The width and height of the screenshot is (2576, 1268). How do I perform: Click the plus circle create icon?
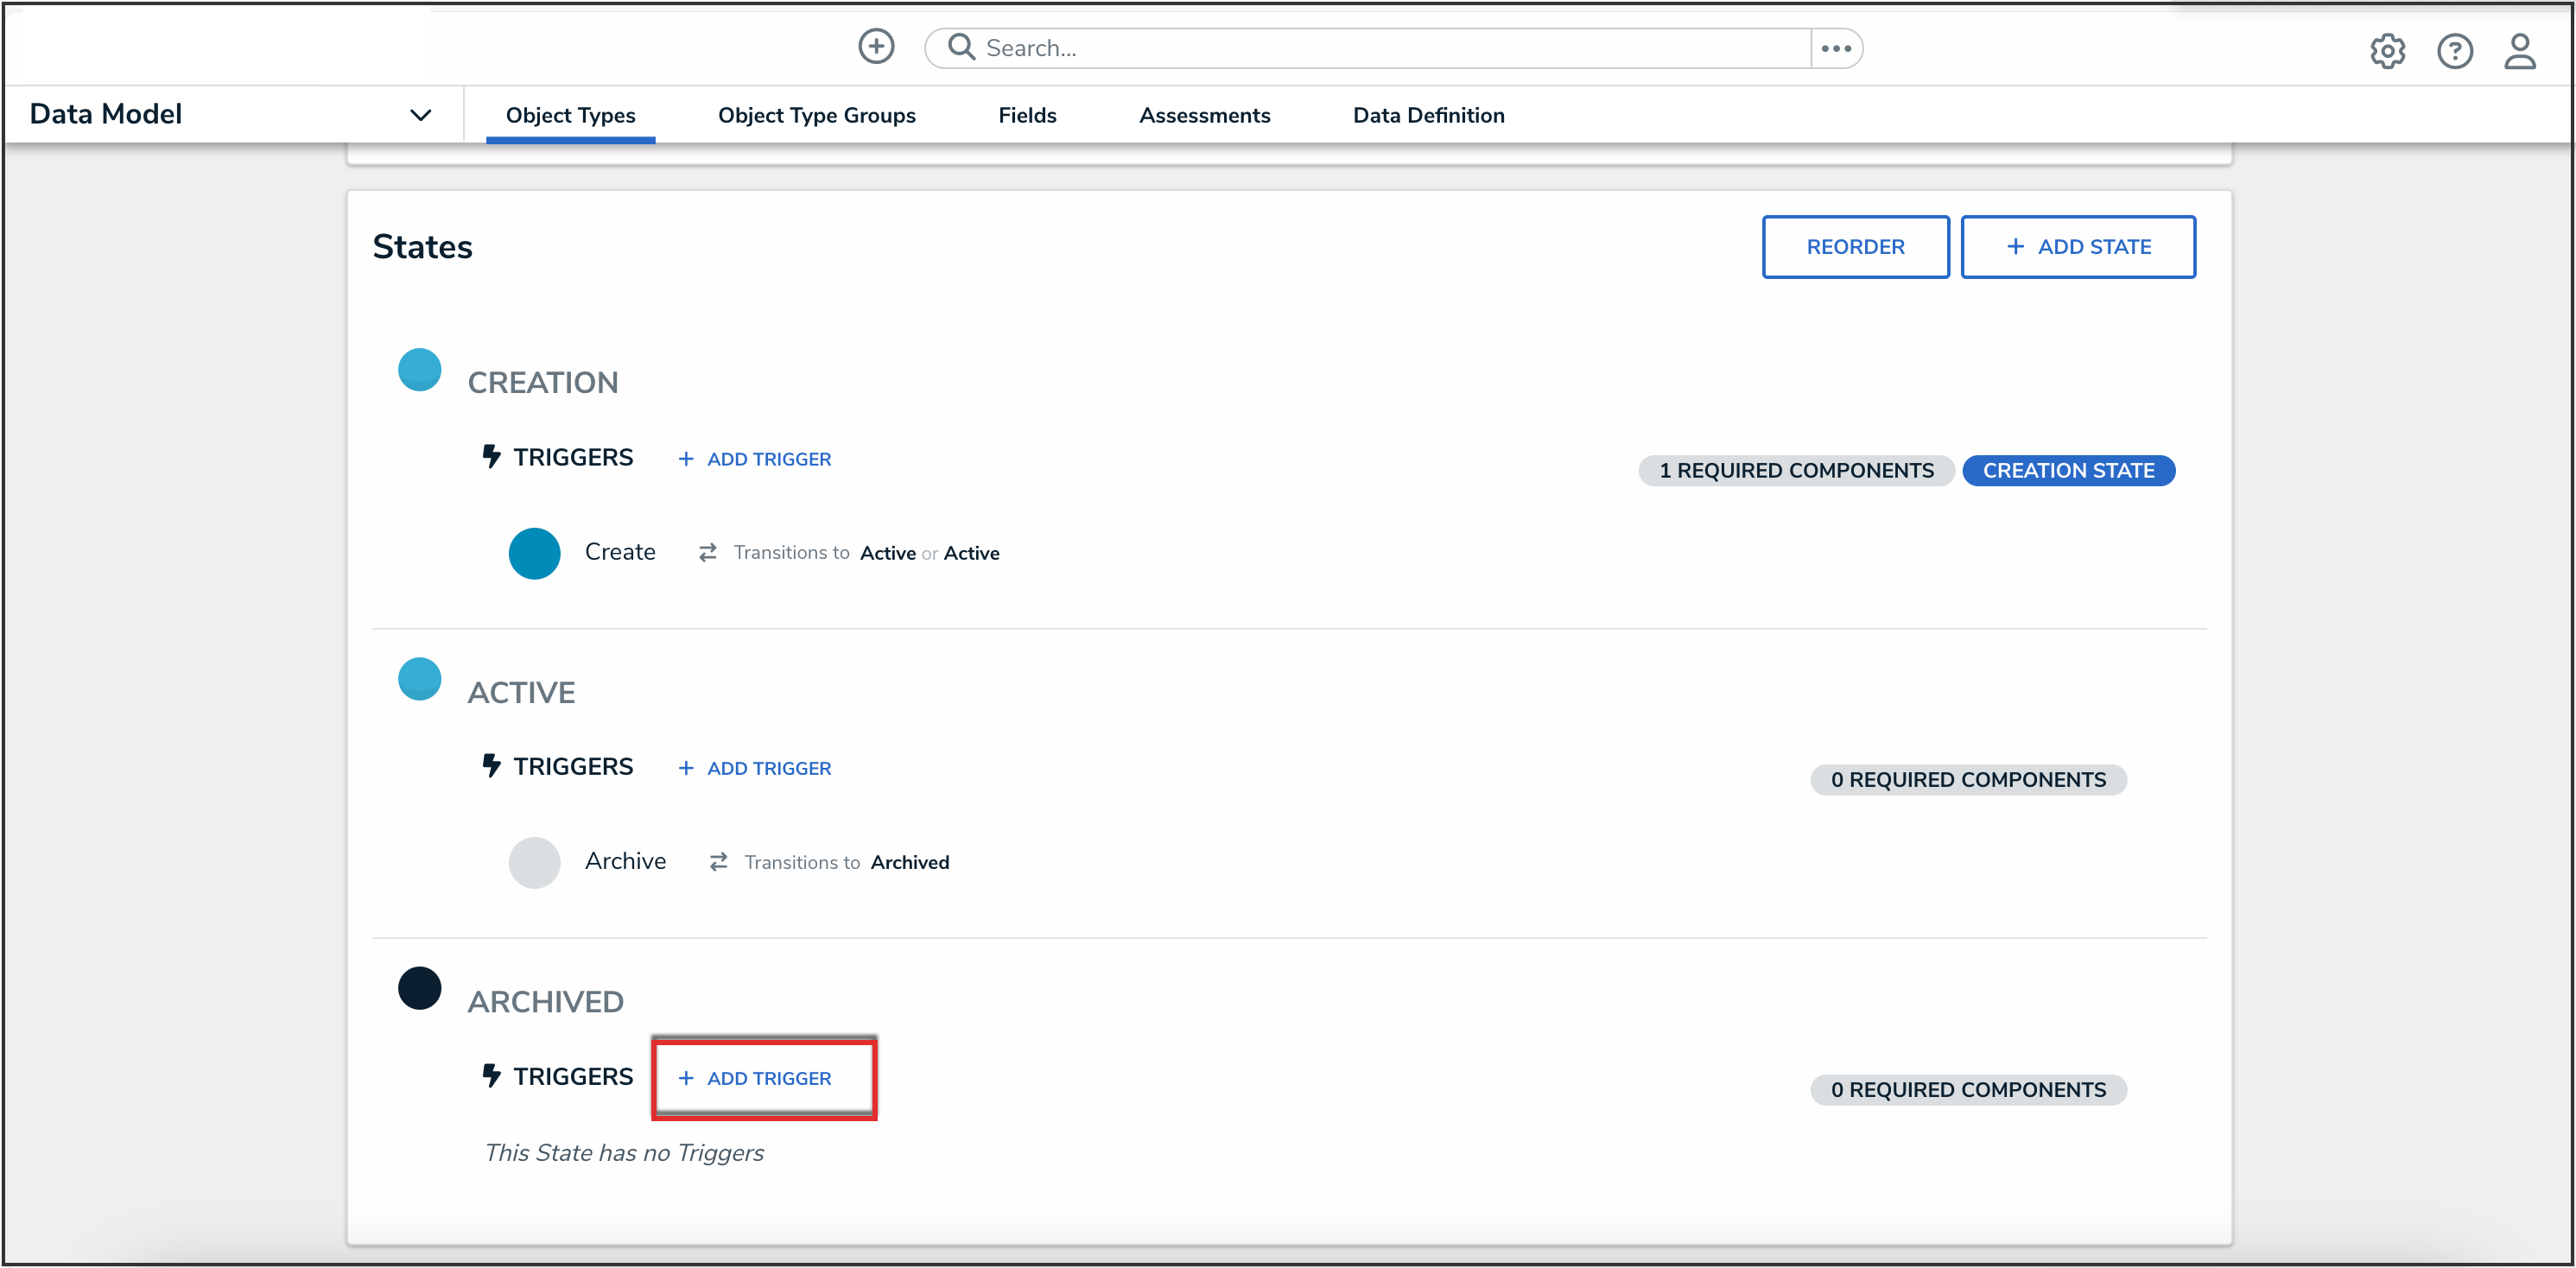876,47
